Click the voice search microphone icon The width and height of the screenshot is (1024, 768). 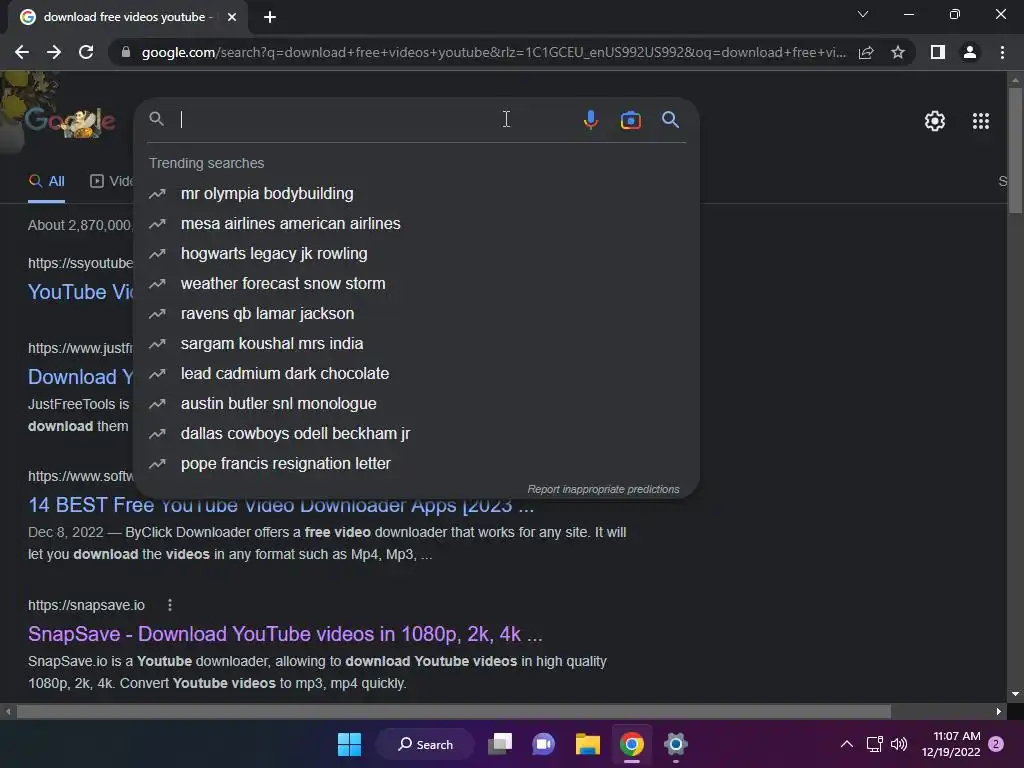[590, 120]
